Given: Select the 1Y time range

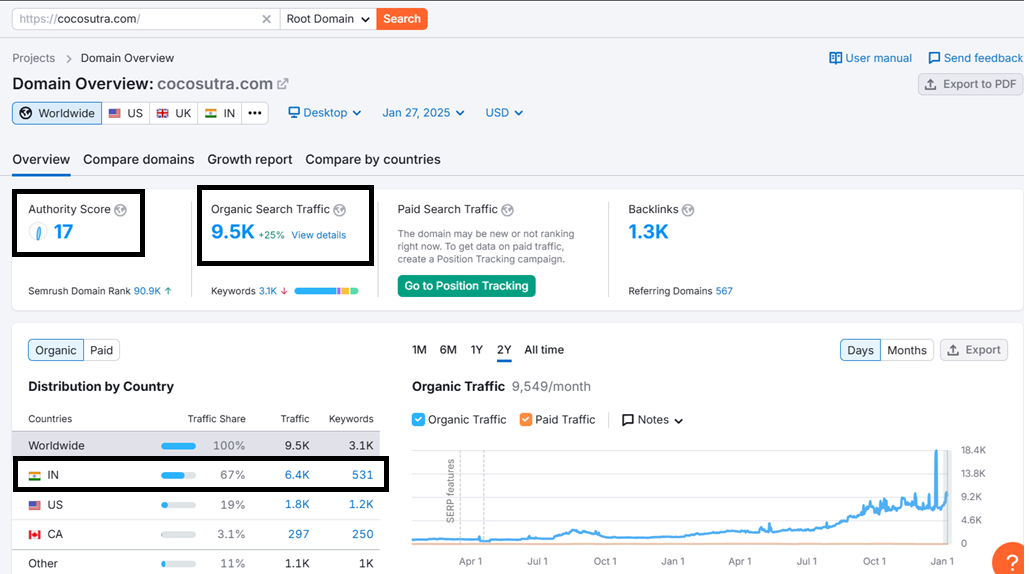Looking at the screenshot, I should [x=477, y=350].
